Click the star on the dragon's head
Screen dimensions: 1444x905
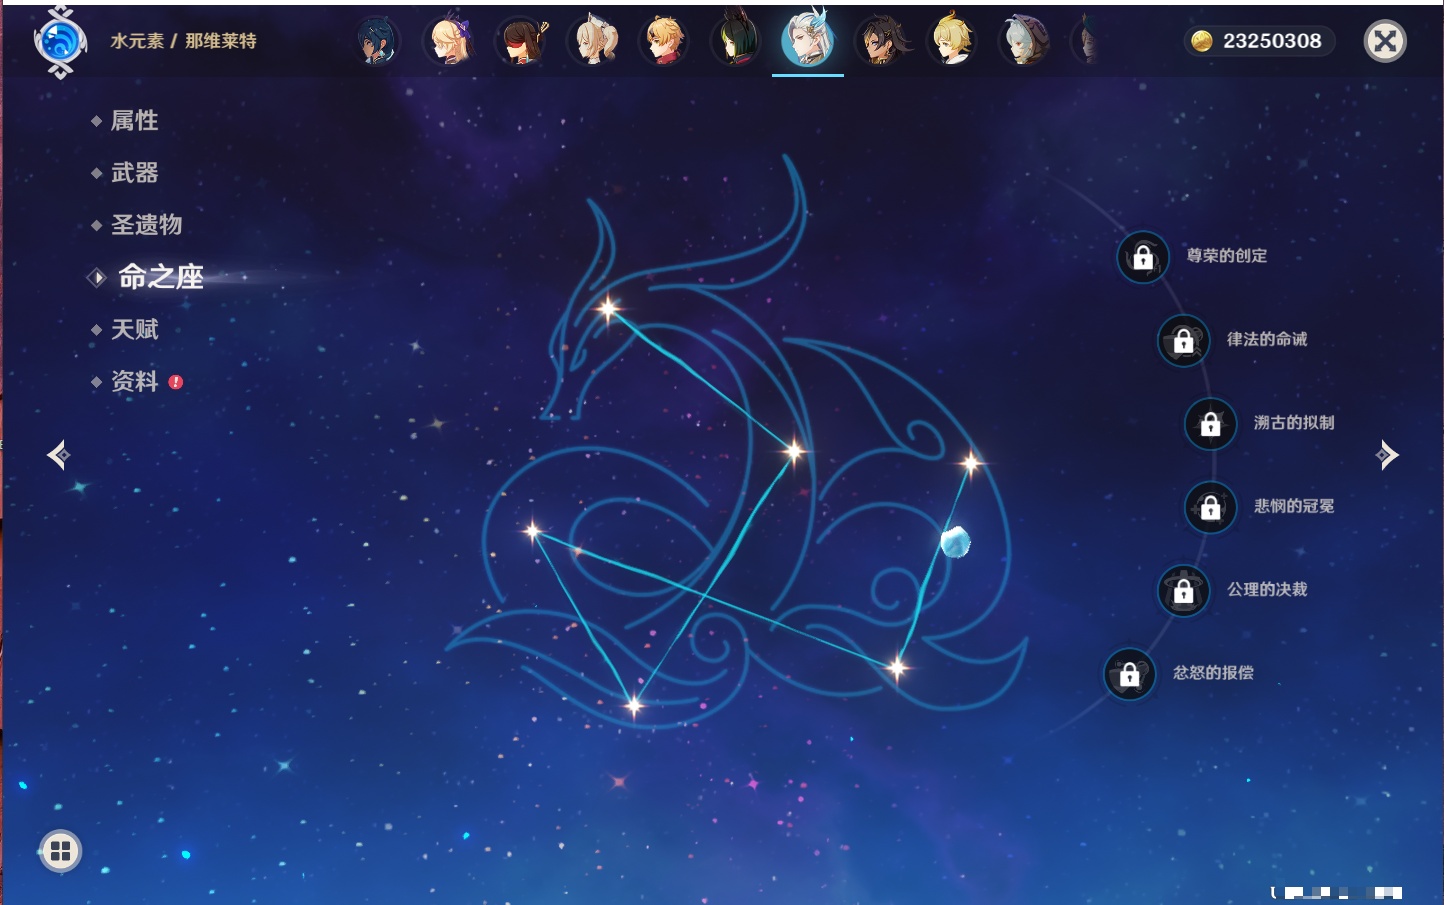tap(608, 309)
